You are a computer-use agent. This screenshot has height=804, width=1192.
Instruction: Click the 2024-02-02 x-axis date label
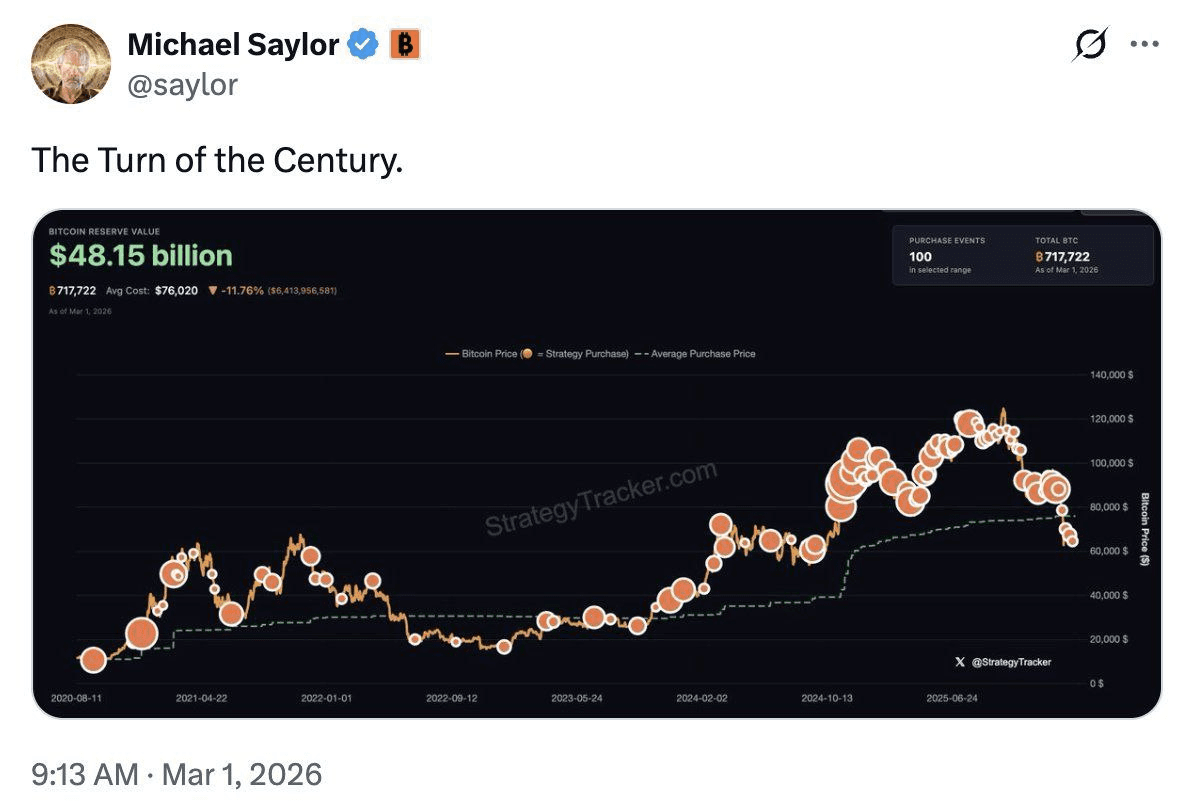click(x=701, y=698)
